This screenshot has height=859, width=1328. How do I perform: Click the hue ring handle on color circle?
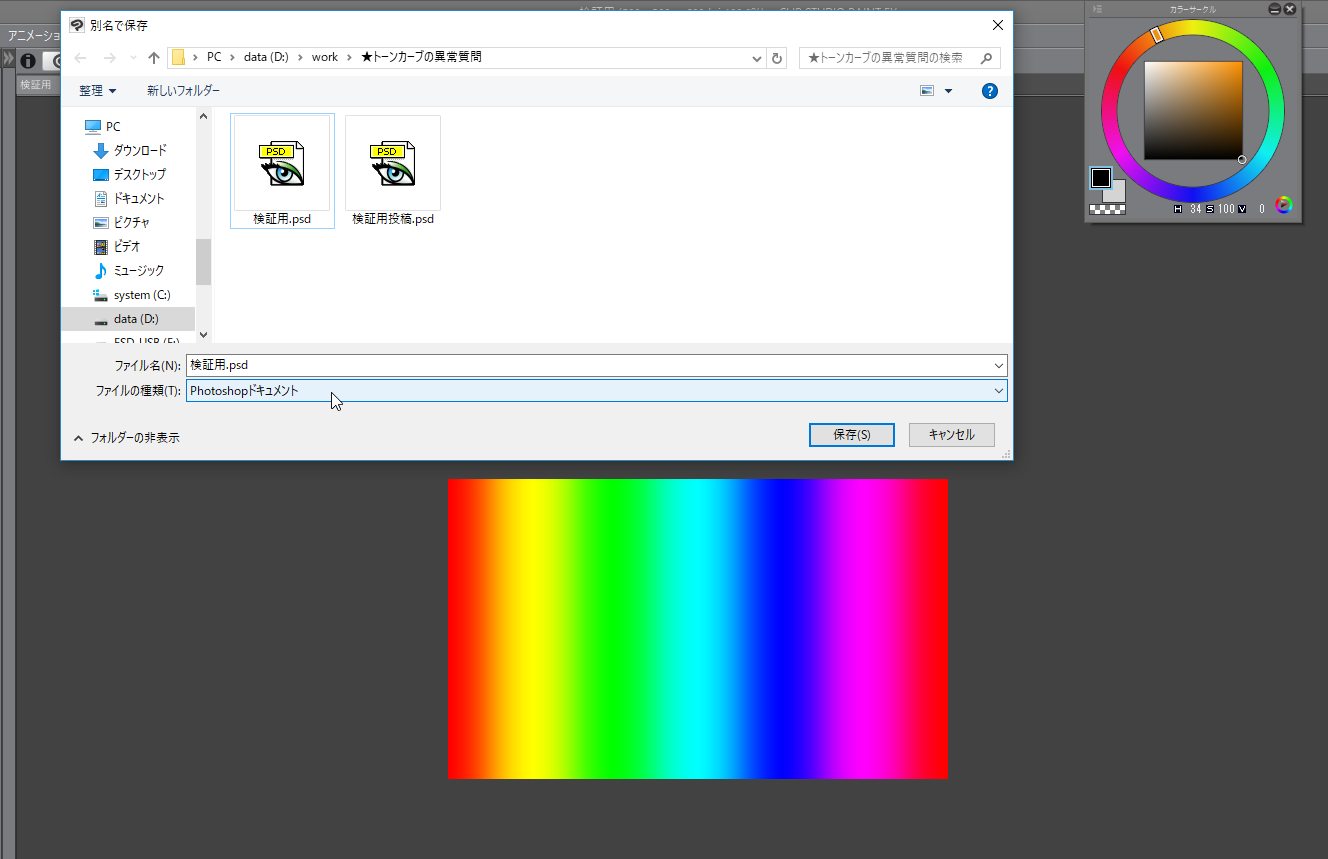pos(1156,35)
